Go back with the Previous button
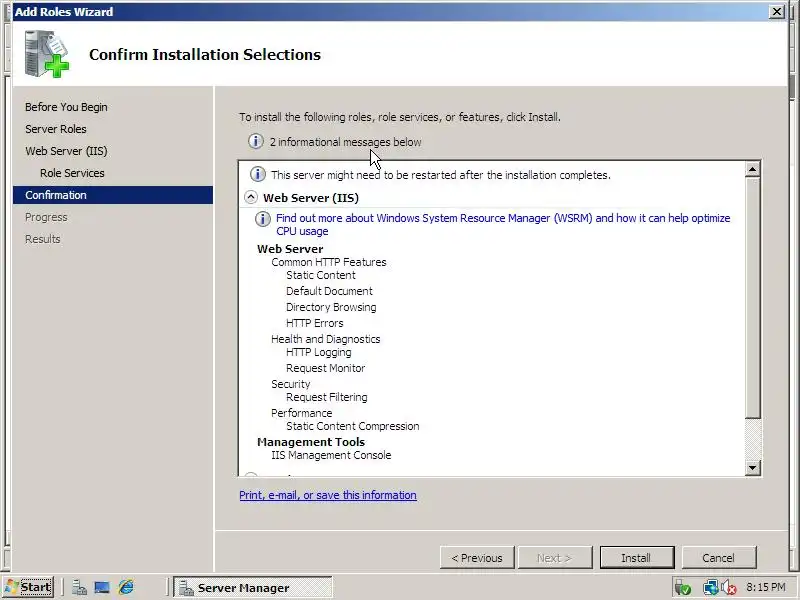The height and width of the screenshot is (600, 800). tap(477, 558)
